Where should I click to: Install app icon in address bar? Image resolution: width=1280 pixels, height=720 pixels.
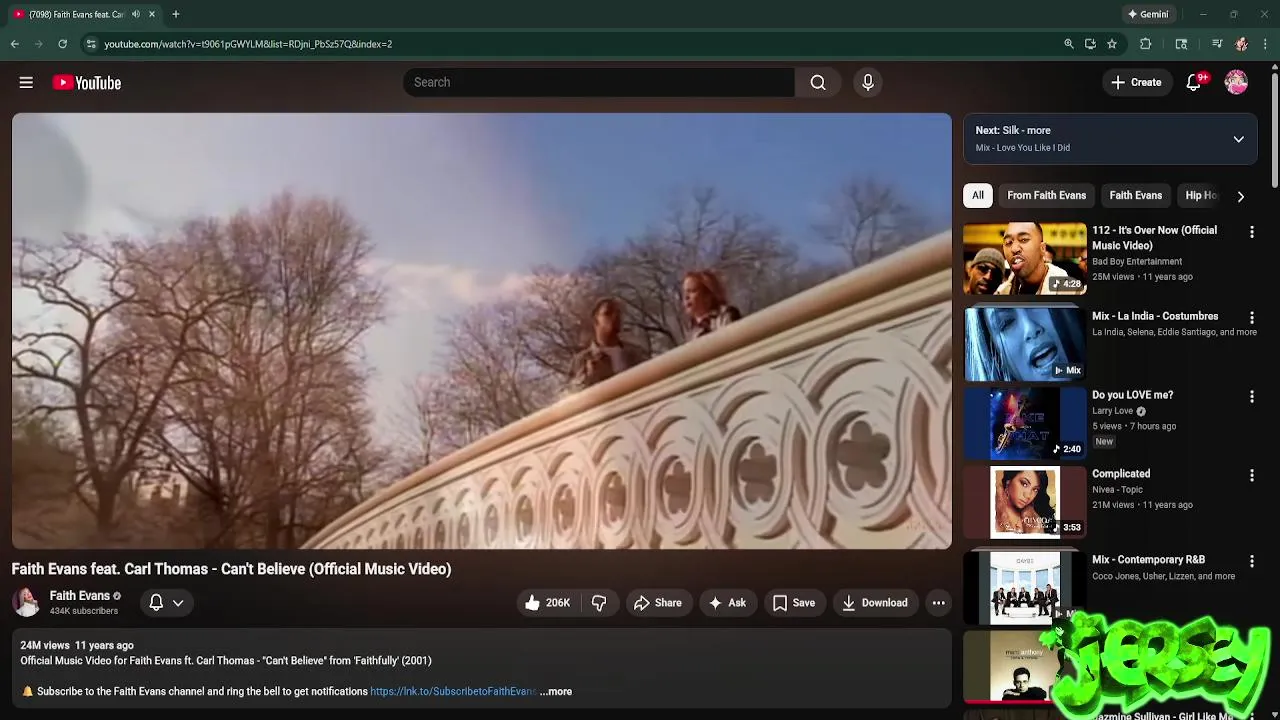pos(1090,44)
